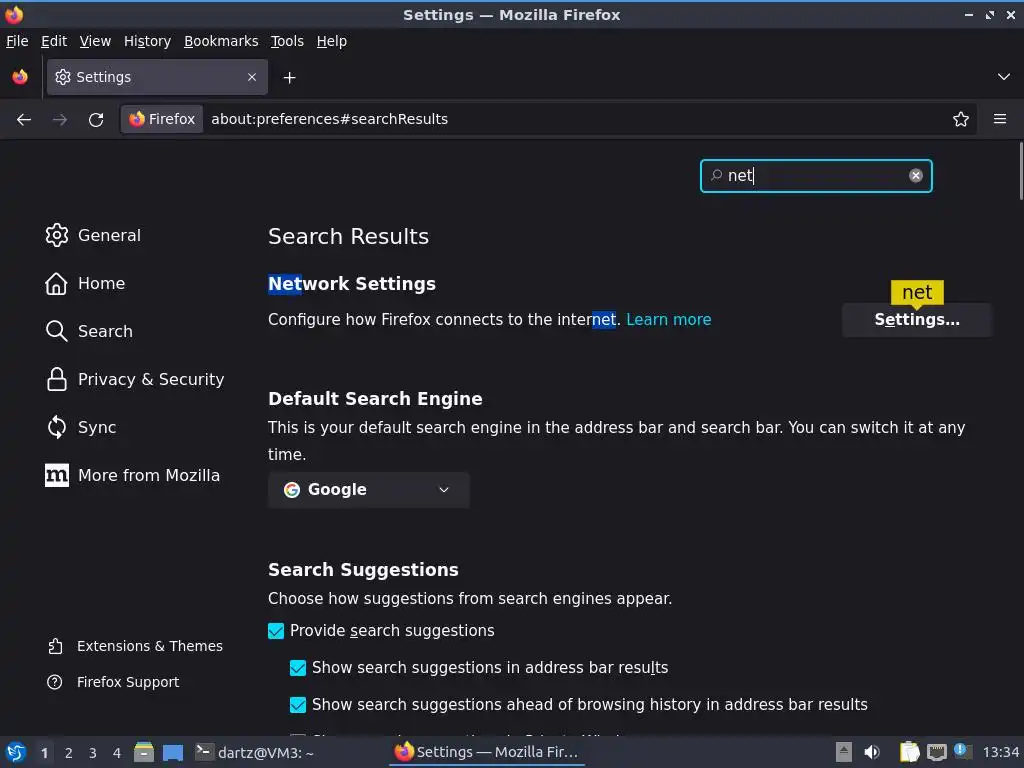The width and height of the screenshot is (1024, 768).
Task: Click the Firefox icon in title bar
Action: 14,14
